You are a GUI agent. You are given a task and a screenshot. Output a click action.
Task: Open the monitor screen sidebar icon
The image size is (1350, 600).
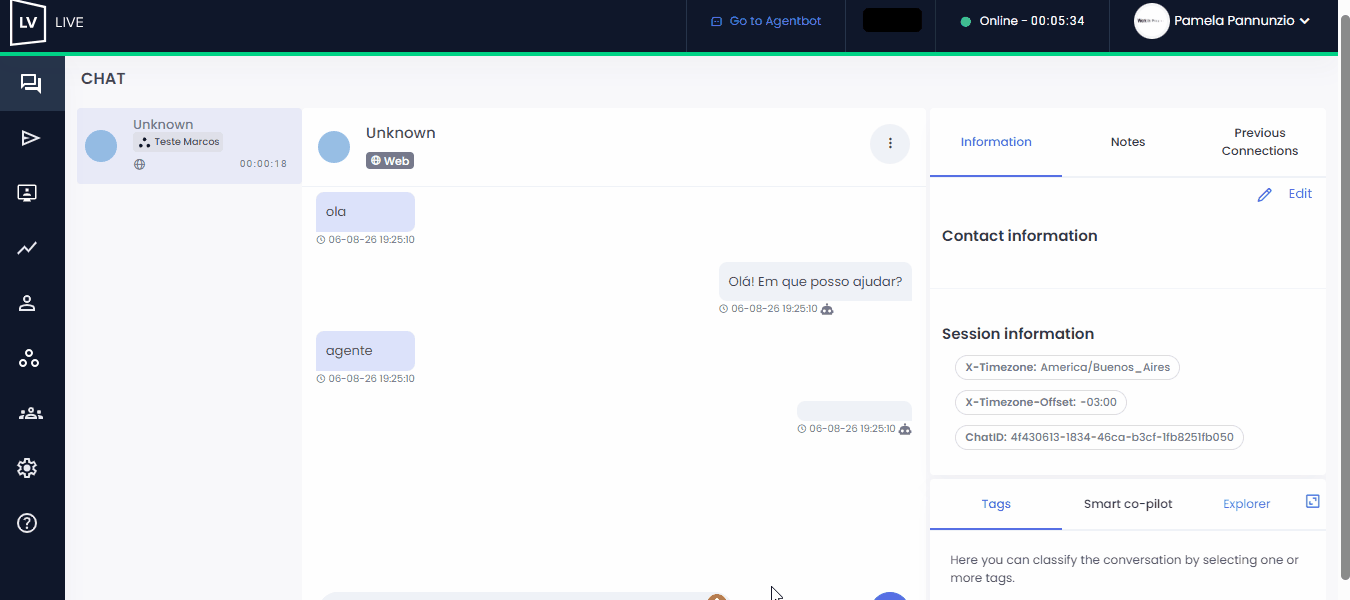coord(28,193)
